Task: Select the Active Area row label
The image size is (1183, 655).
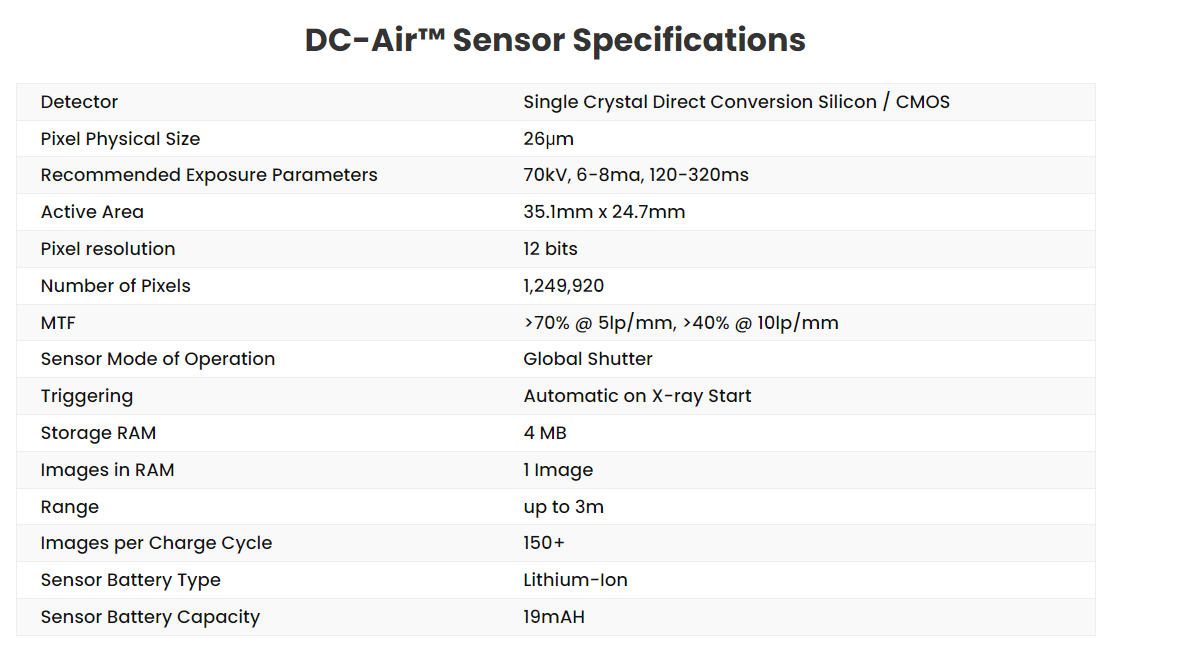Action: 92,212
